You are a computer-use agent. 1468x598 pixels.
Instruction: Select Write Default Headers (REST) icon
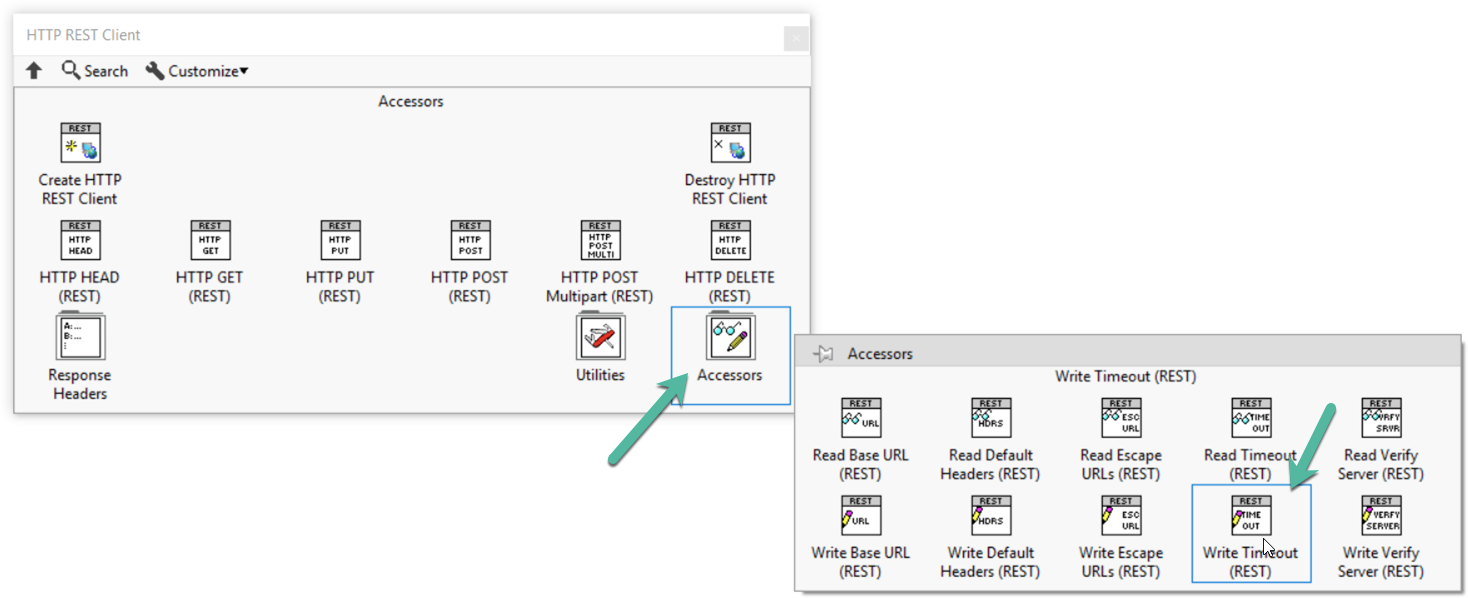tap(991, 515)
